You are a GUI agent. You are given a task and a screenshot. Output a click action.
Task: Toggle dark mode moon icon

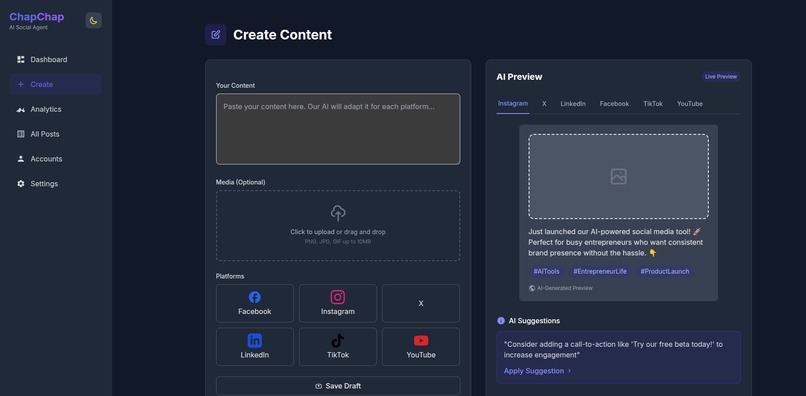tap(93, 21)
